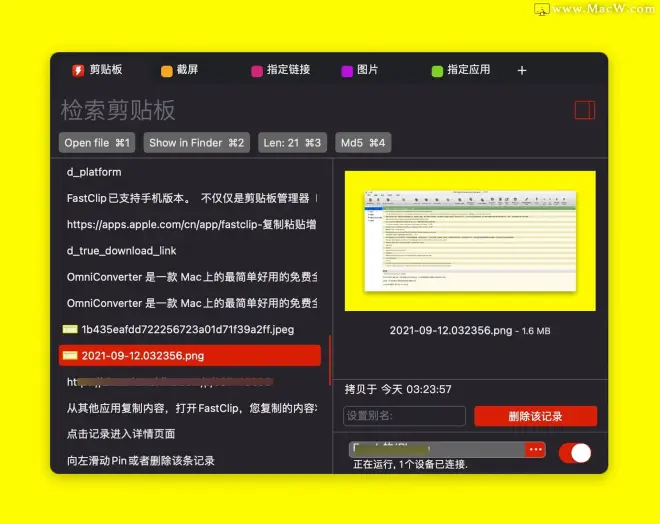660x524 pixels.
Task: Click the 设置别名 alias input field
Action: (x=405, y=416)
